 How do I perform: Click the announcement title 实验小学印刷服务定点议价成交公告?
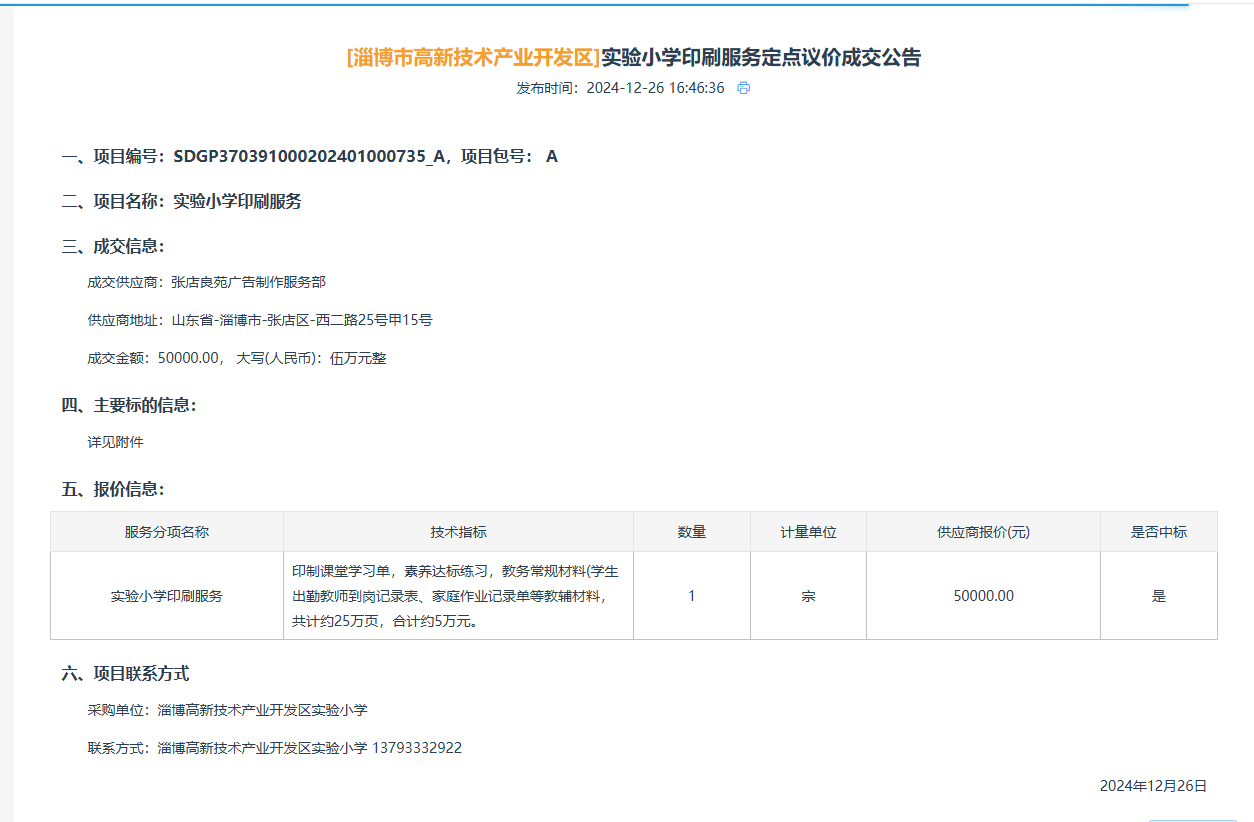760,57
